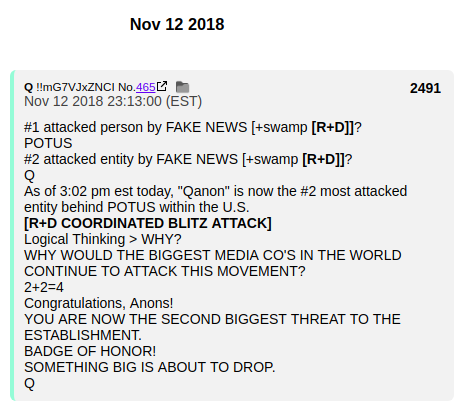Screen dimensions: 466x412
Task: Click the bold Q author name
Action: pyautogui.click(x=28, y=88)
